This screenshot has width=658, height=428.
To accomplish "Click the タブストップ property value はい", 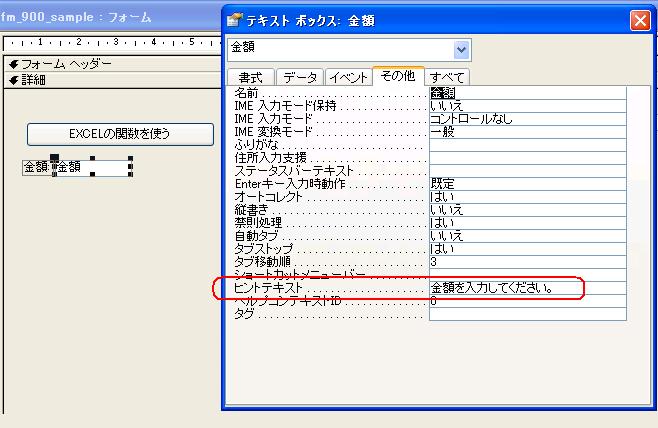I will (x=527, y=249).
